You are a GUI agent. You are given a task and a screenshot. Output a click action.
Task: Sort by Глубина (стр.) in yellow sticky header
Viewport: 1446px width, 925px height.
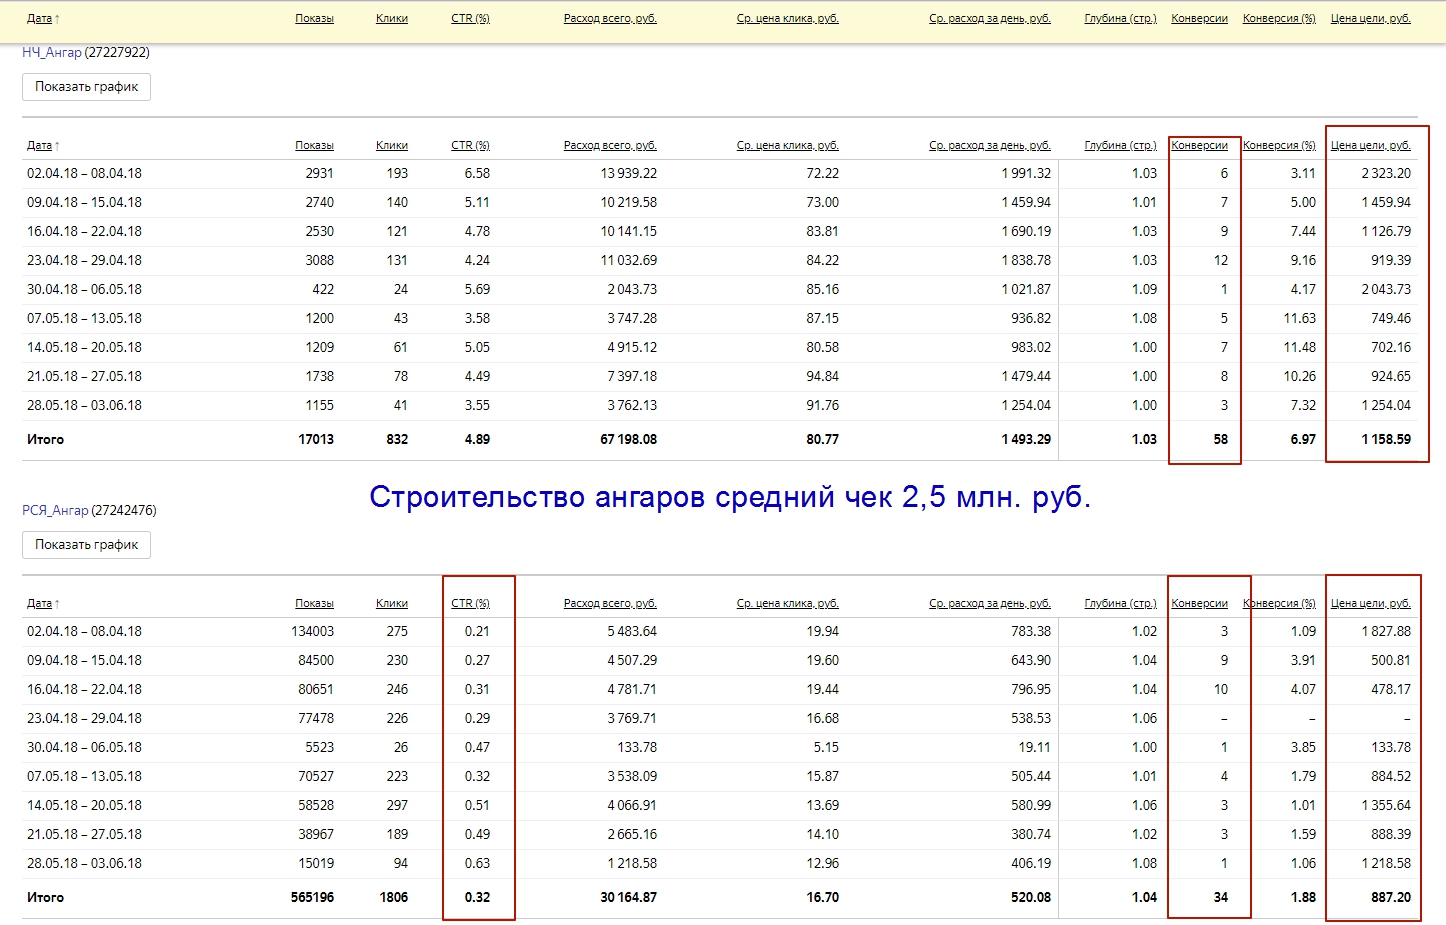point(1120,18)
